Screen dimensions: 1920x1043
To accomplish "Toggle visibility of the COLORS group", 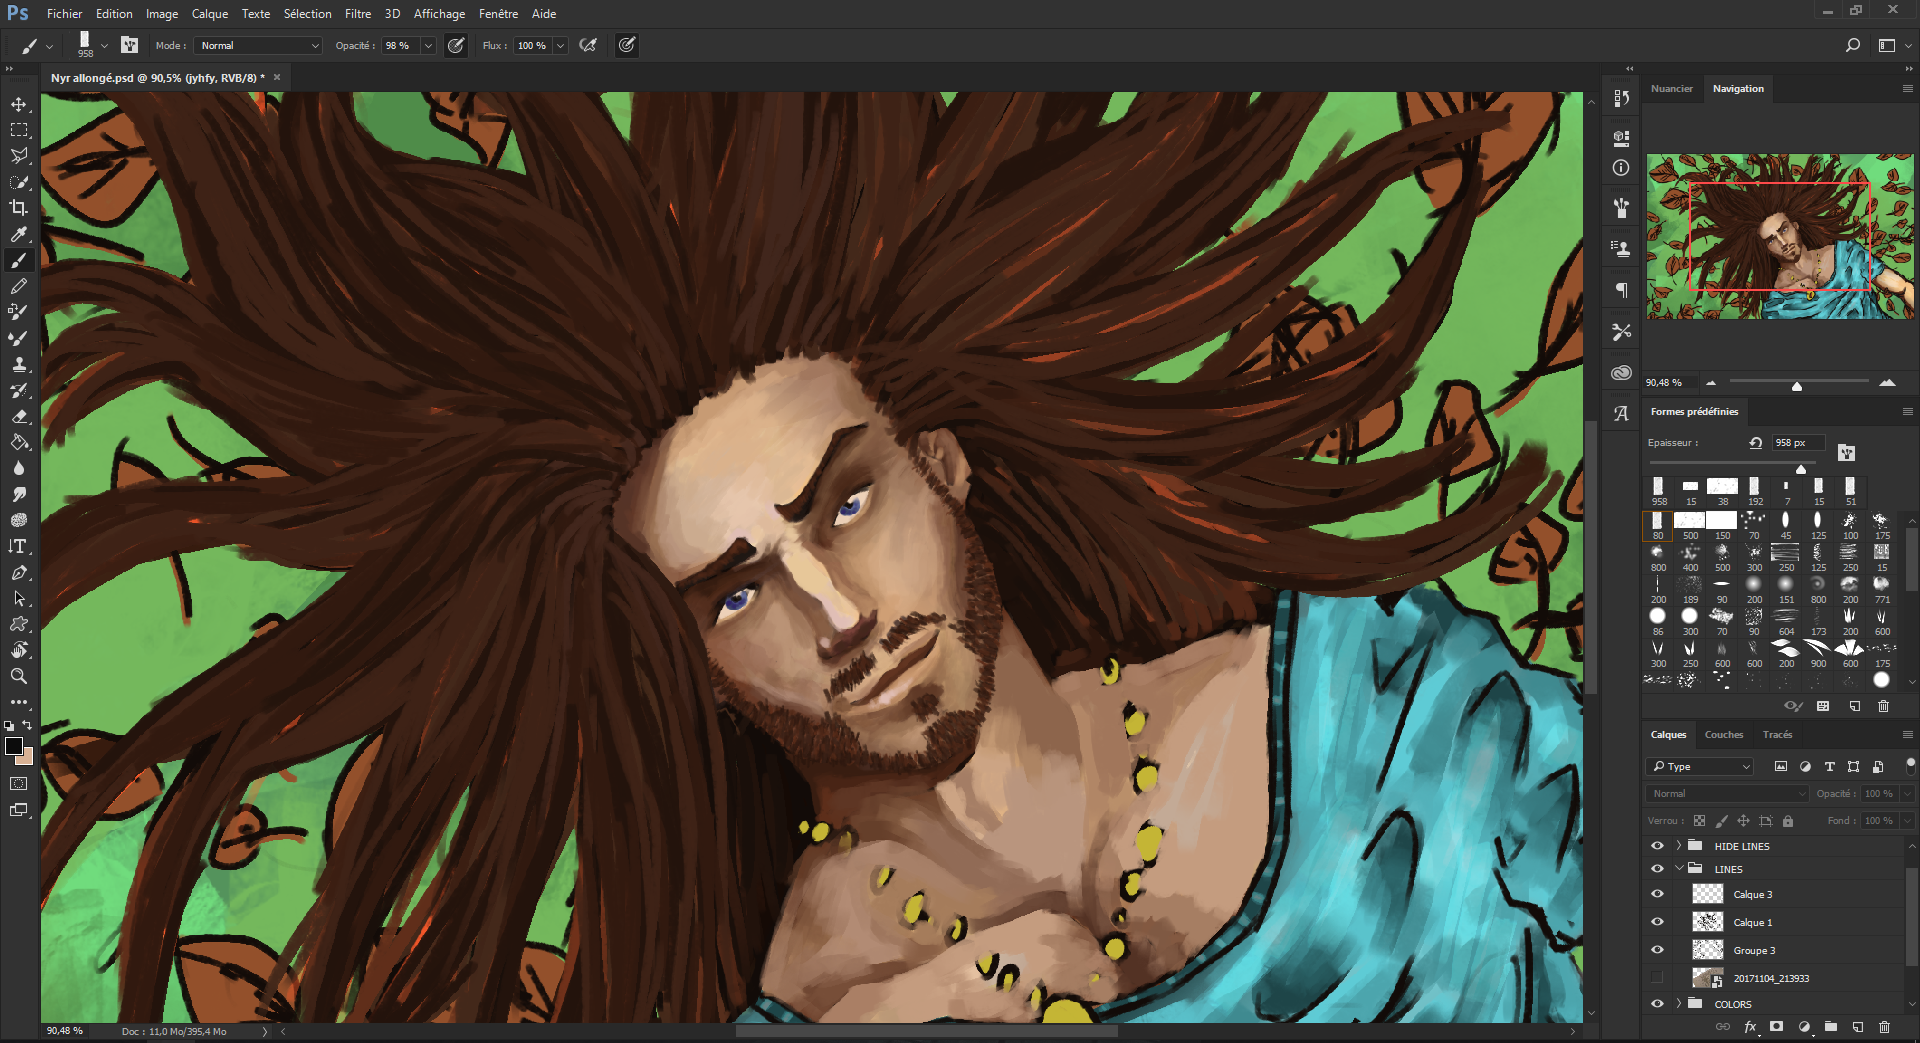I will click(x=1657, y=1004).
